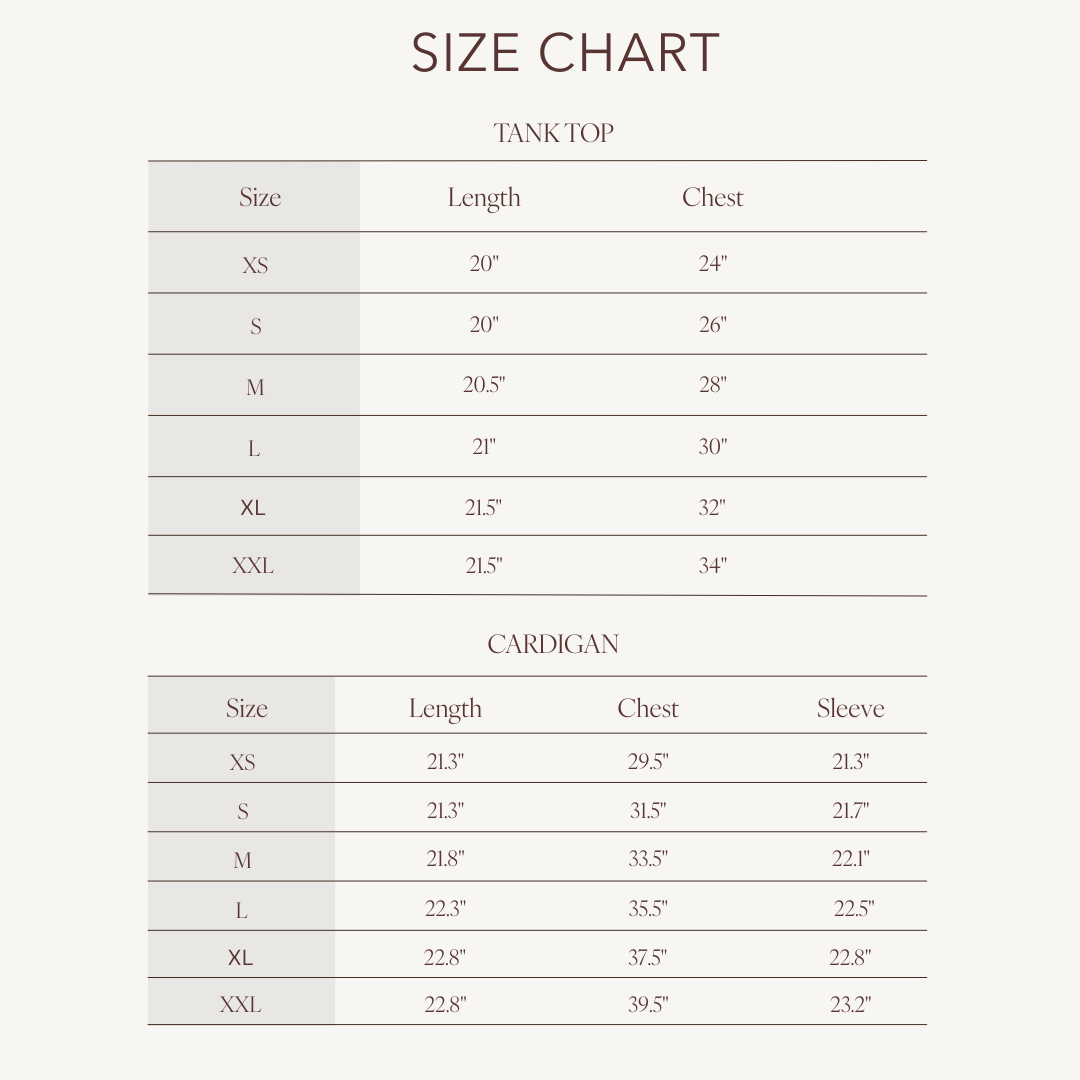Click the cardigan chest value 35.5"

pos(648,908)
